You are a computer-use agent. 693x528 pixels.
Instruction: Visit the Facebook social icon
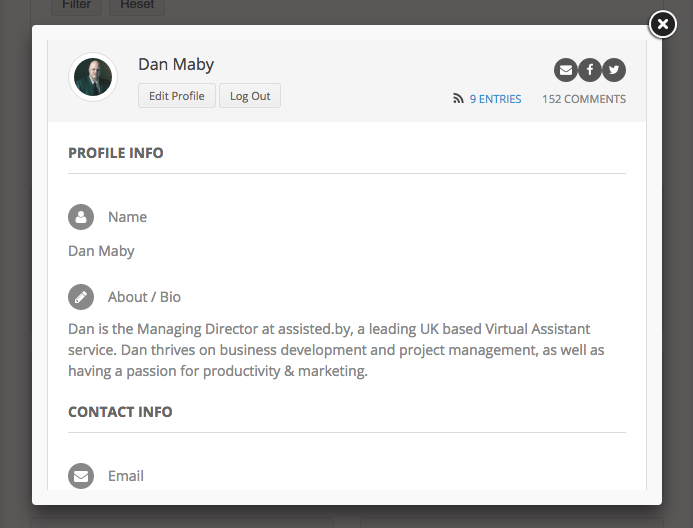[x=590, y=70]
